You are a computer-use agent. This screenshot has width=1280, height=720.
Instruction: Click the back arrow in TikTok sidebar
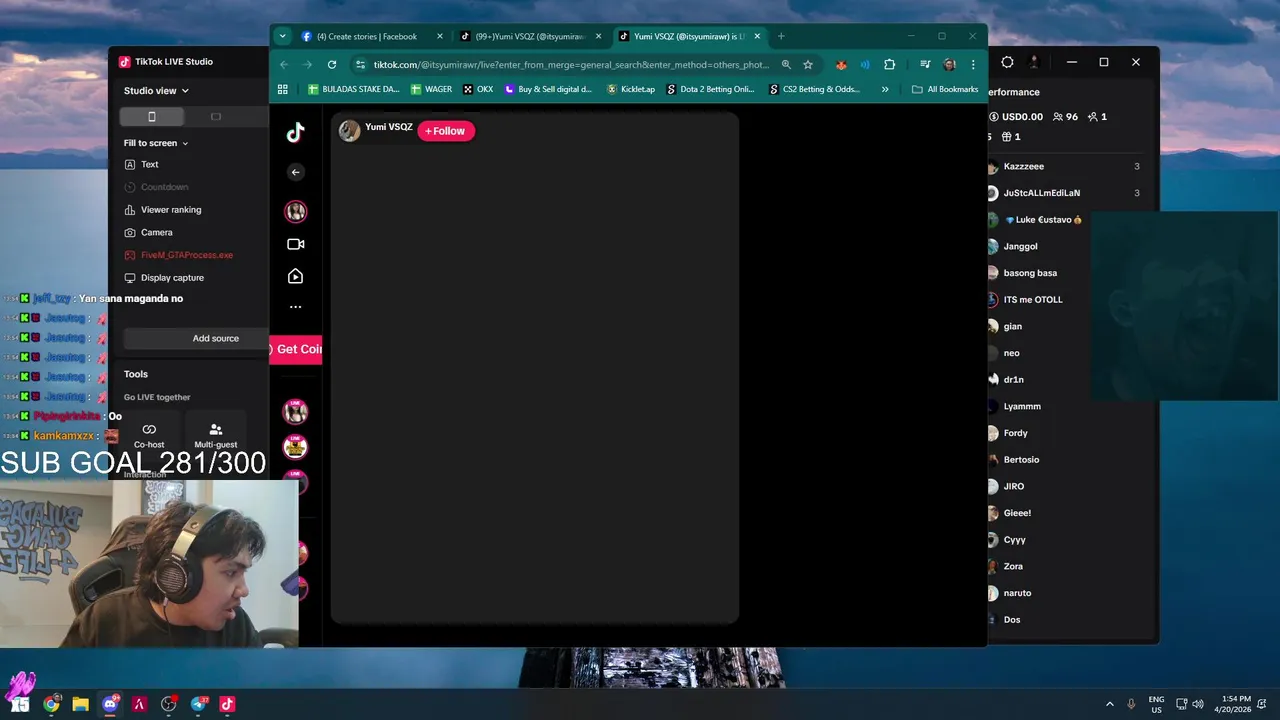click(295, 172)
